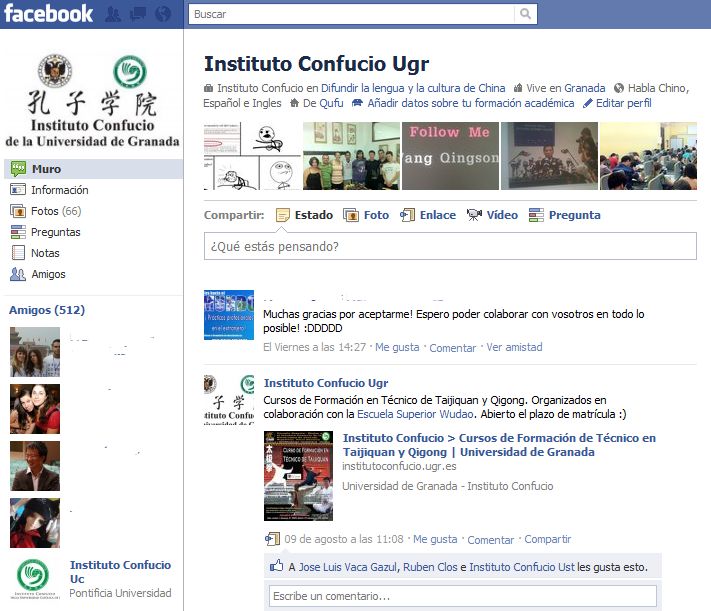711x611 pixels.
Task: Open Difundir la lengua y la cultura link
Action: [413, 88]
